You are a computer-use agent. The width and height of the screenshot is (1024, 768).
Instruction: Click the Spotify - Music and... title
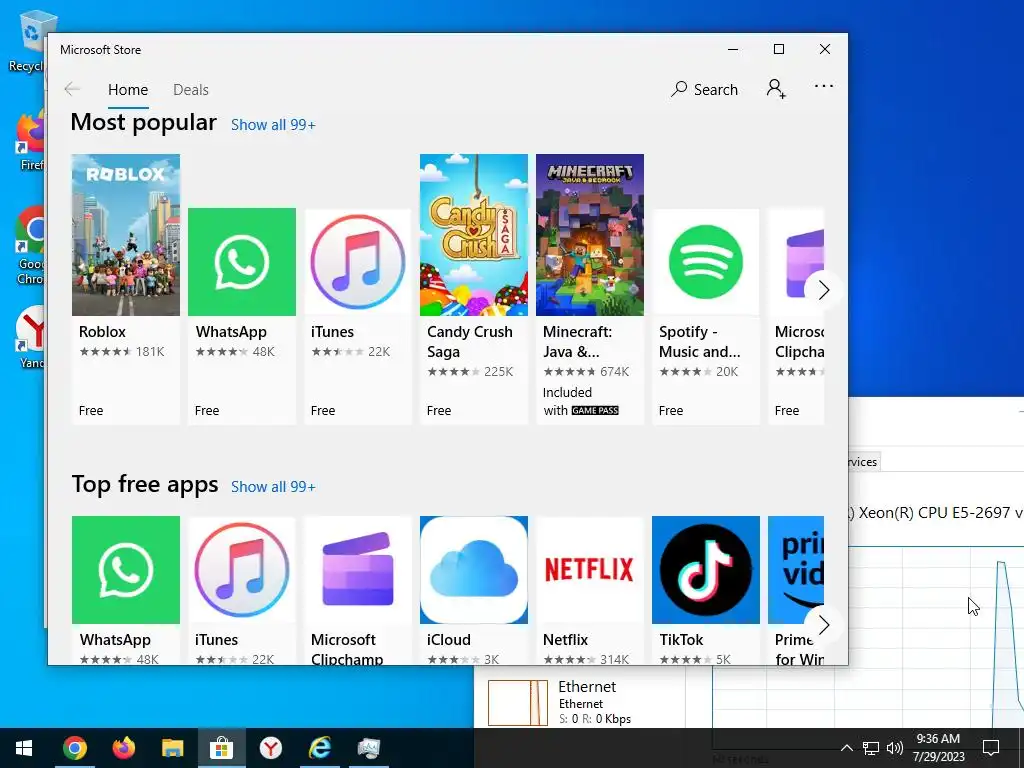tap(699, 342)
